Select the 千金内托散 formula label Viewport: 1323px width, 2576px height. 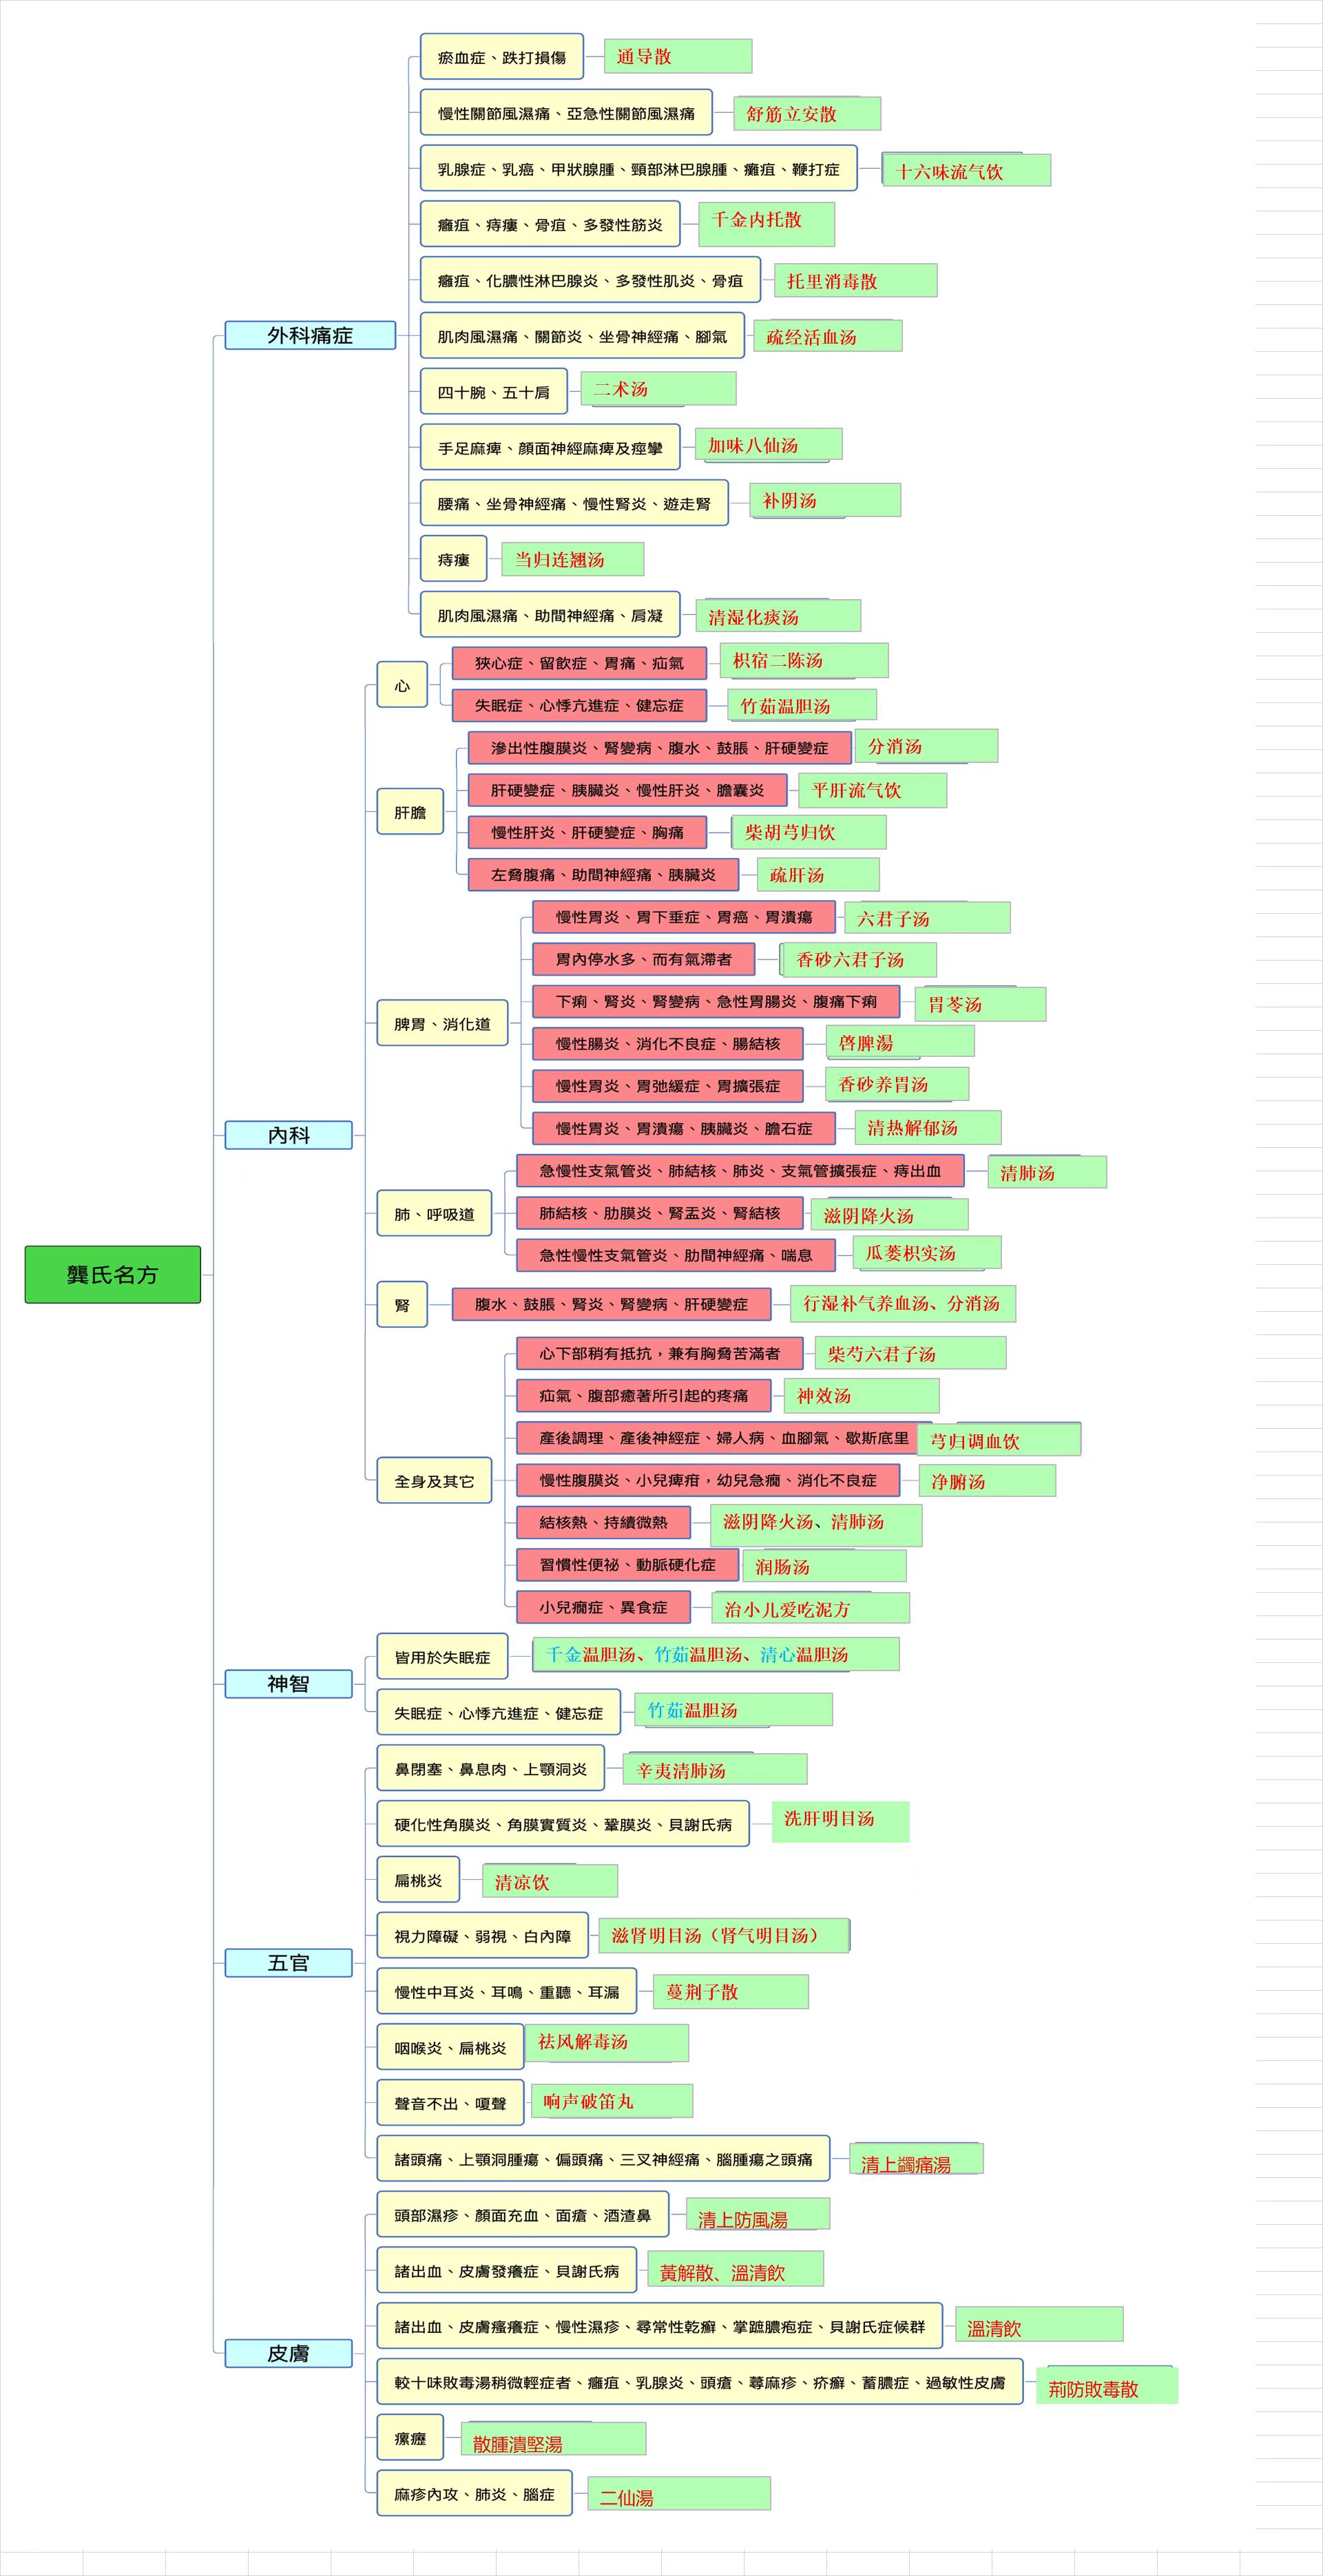[x=767, y=223]
